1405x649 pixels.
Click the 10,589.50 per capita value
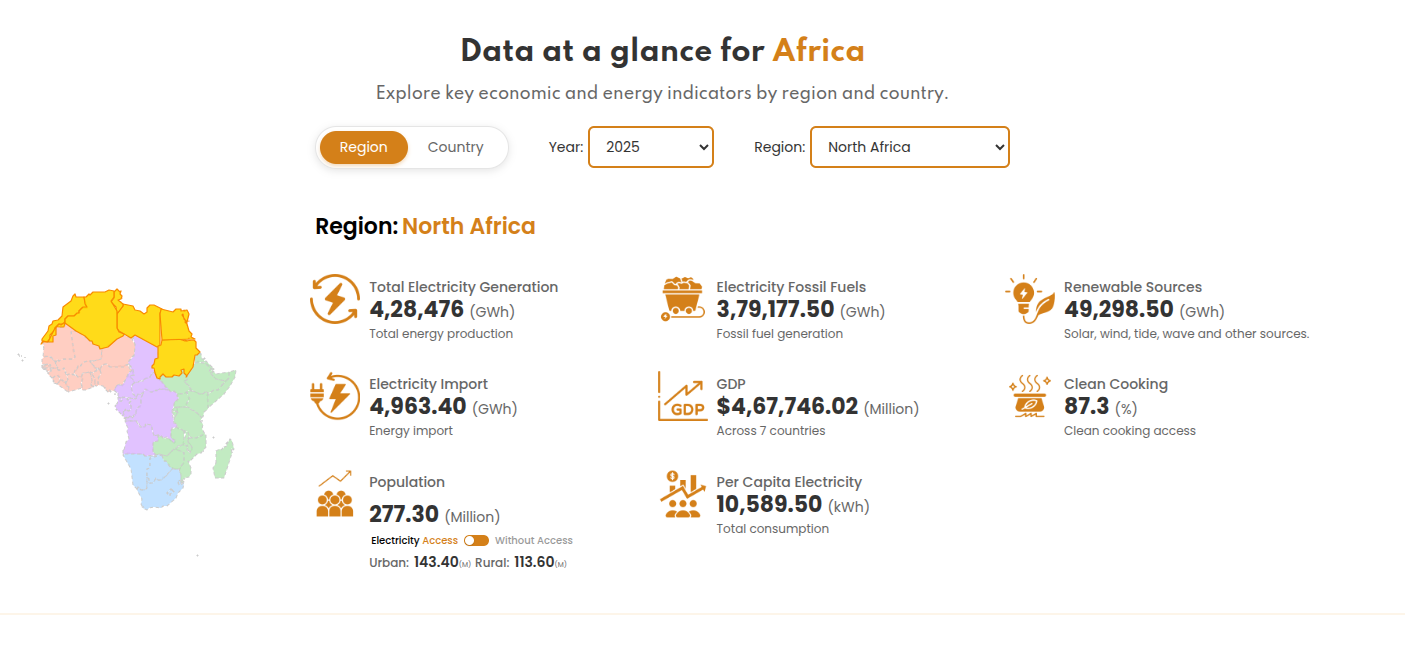click(x=769, y=504)
